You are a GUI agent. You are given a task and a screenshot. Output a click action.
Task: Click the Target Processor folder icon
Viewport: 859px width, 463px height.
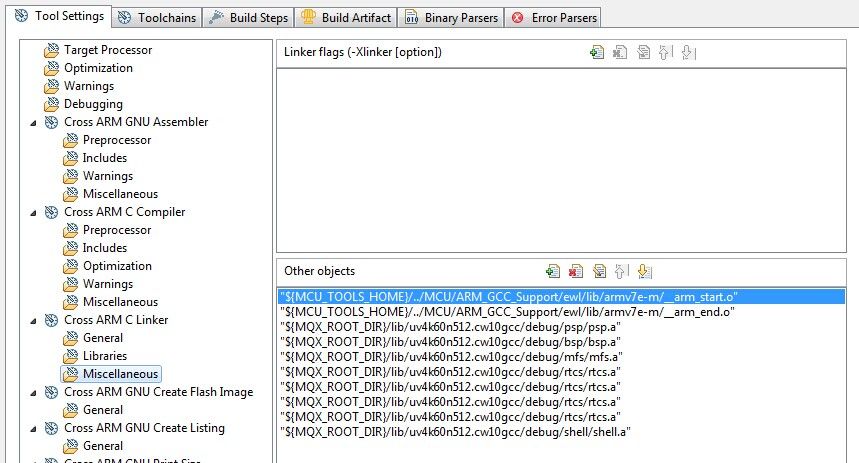point(51,50)
